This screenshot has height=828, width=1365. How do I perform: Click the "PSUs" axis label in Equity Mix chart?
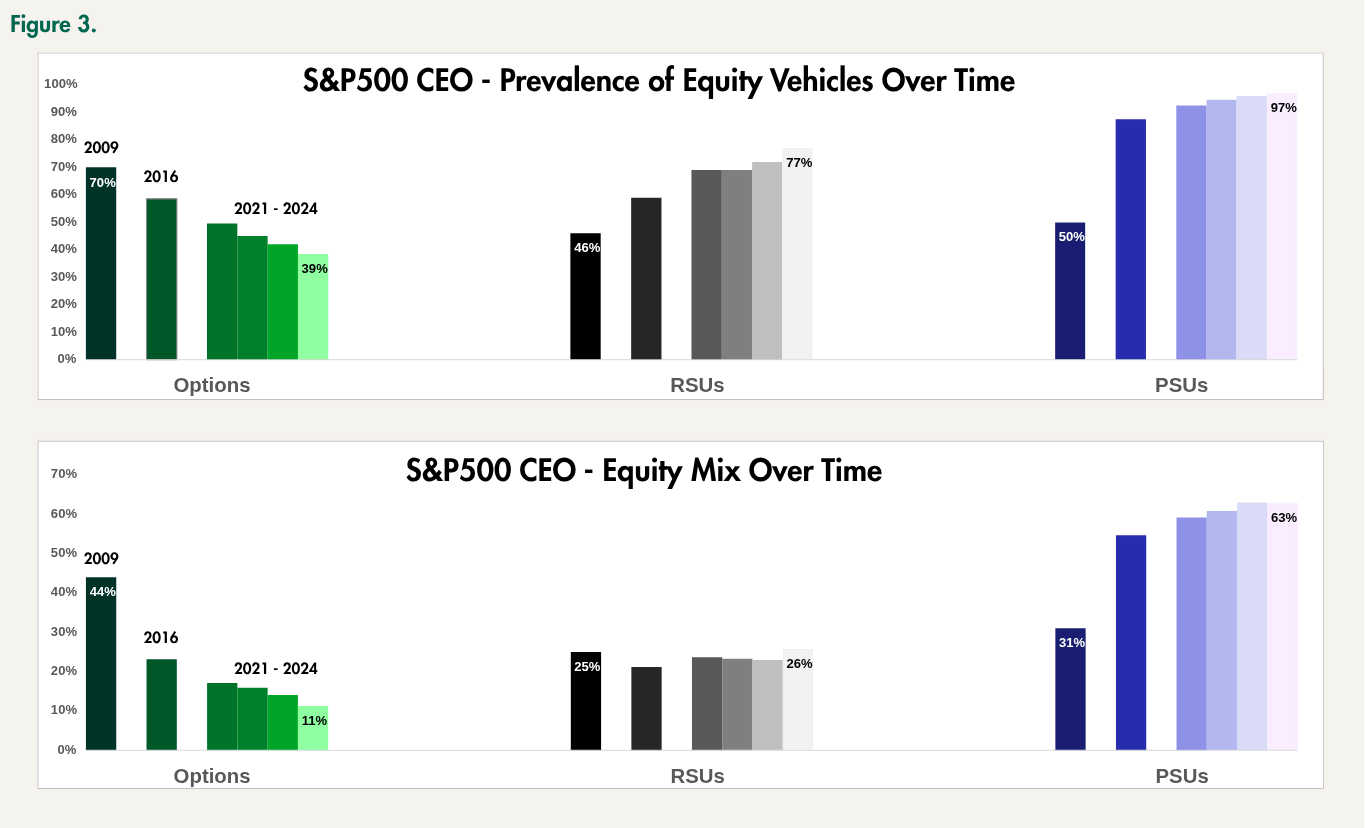point(1182,776)
